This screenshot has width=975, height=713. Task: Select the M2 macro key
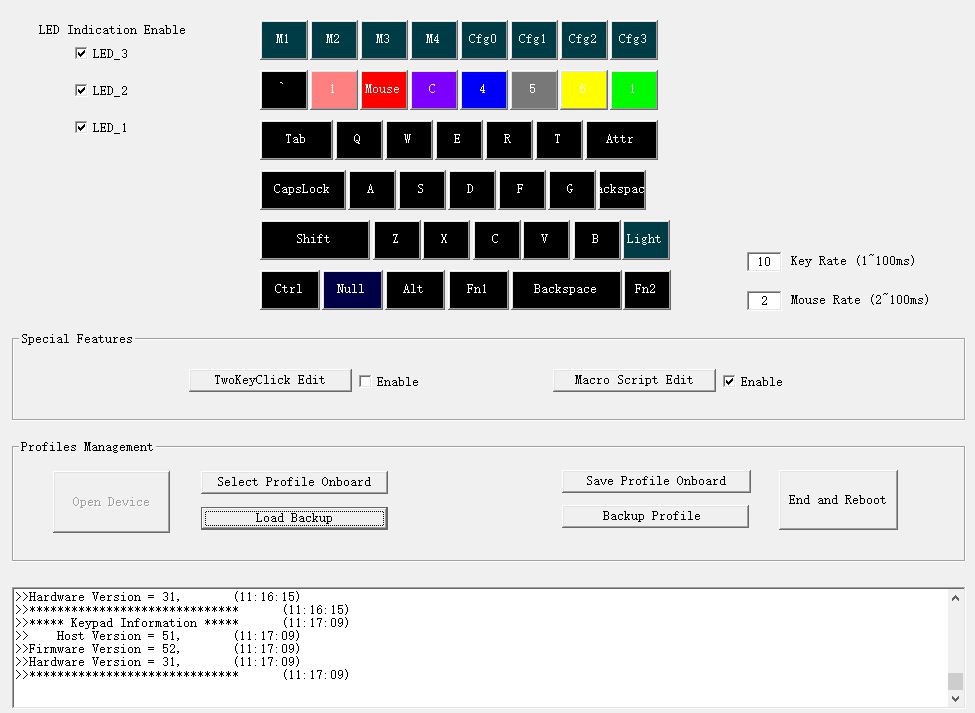(334, 40)
